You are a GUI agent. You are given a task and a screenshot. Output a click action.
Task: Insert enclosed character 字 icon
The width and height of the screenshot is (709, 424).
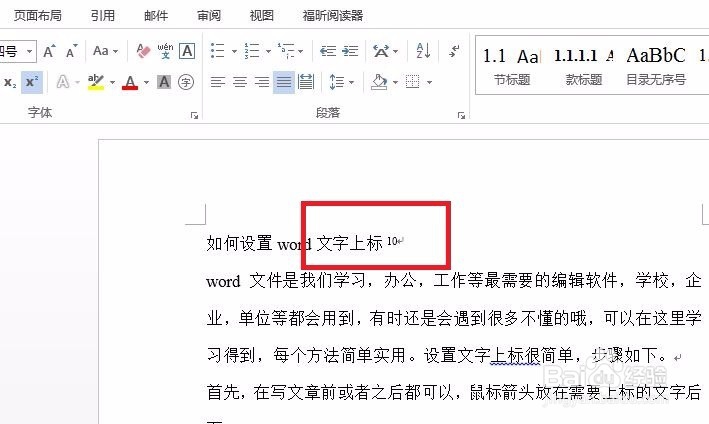(x=186, y=82)
